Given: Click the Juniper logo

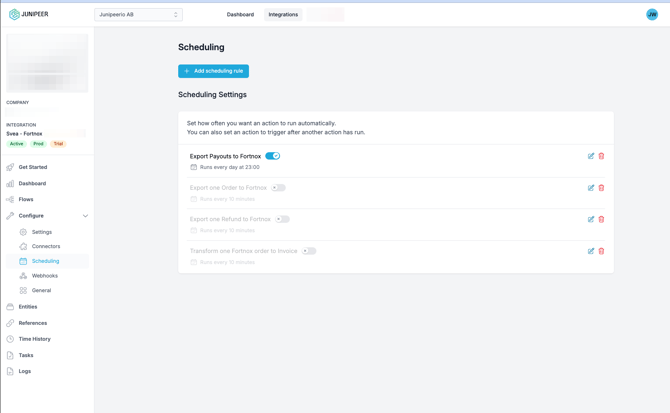Looking at the screenshot, I should coord(28,14).
